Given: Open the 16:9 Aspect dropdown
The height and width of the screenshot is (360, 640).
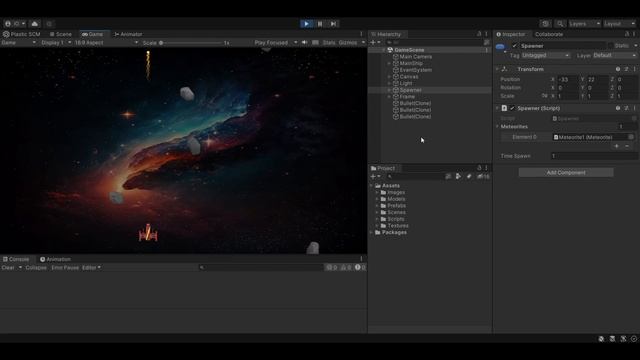Looking at the screenshot, I should tap(106, 42).
